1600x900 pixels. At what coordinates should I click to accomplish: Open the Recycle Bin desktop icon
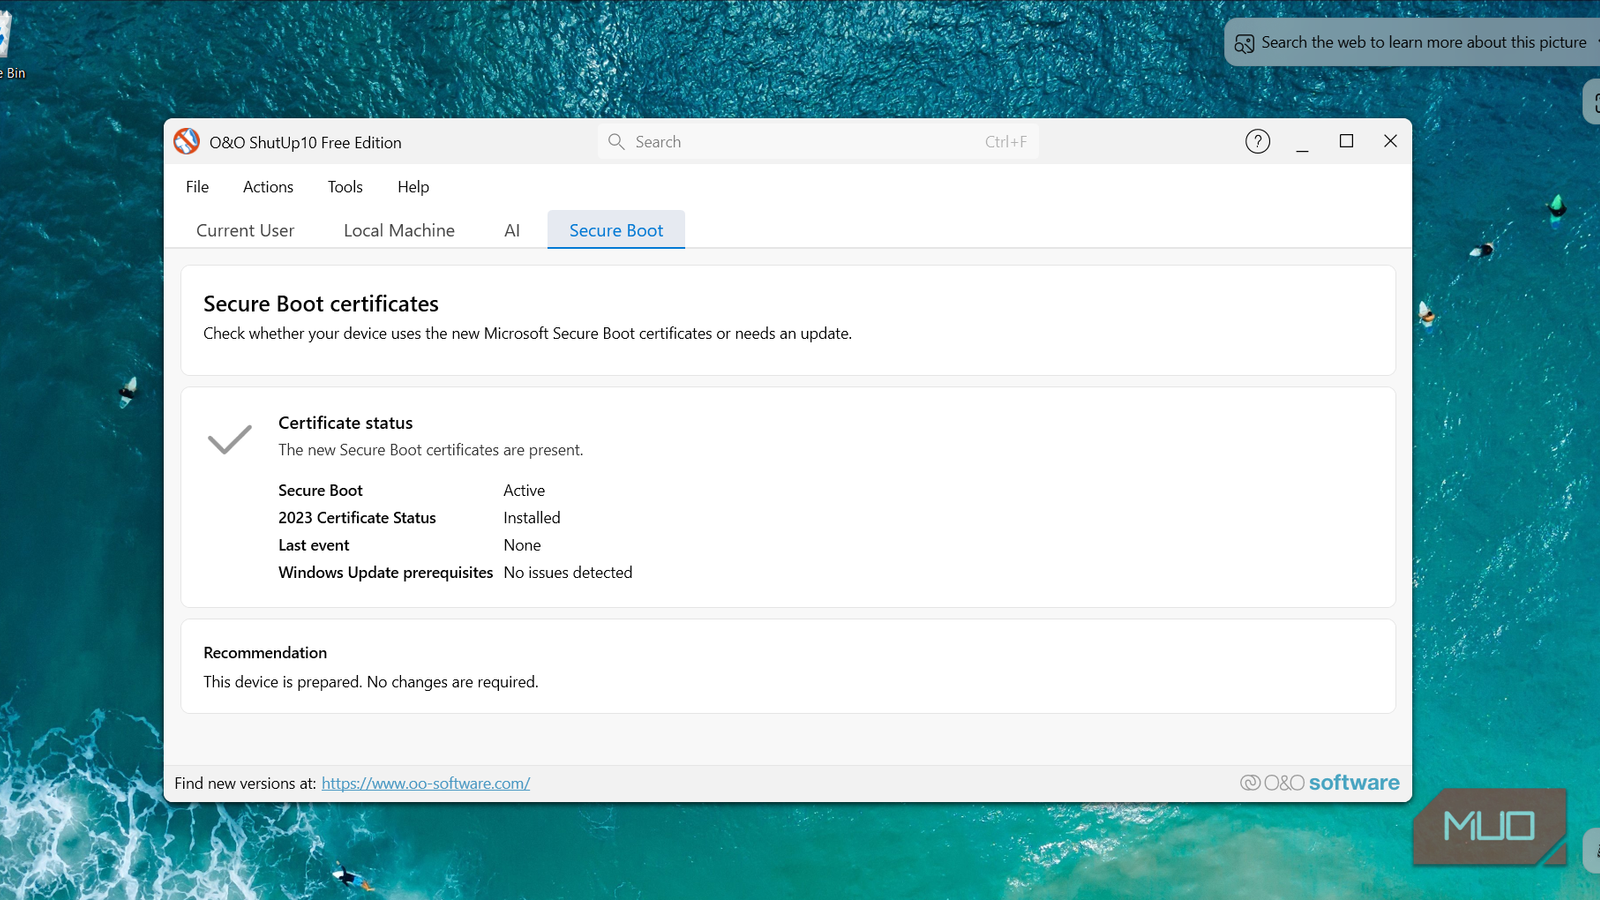click(8, 44)
